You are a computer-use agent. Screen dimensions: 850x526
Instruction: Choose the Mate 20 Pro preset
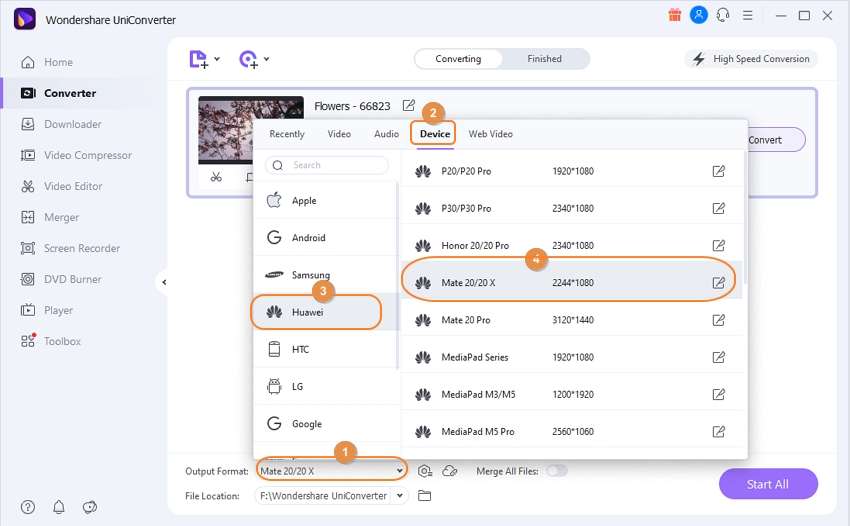click(x=571, y=320)
